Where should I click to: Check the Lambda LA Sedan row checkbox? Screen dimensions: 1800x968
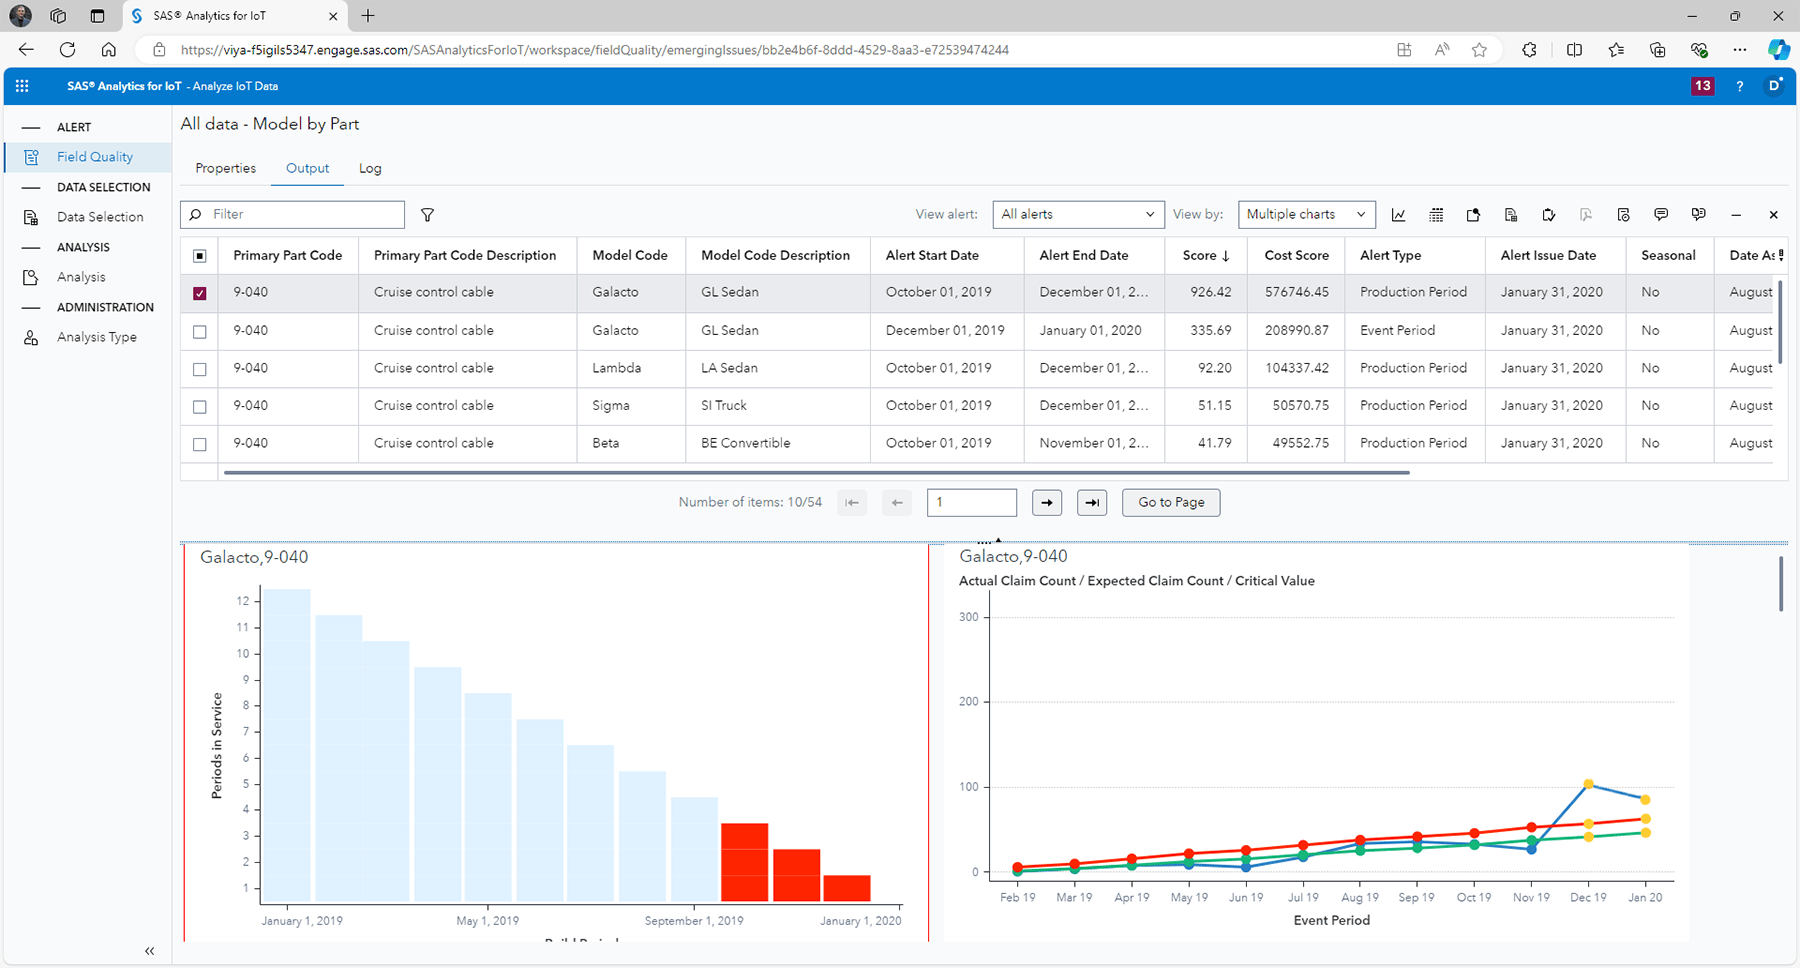coord(199,368)
